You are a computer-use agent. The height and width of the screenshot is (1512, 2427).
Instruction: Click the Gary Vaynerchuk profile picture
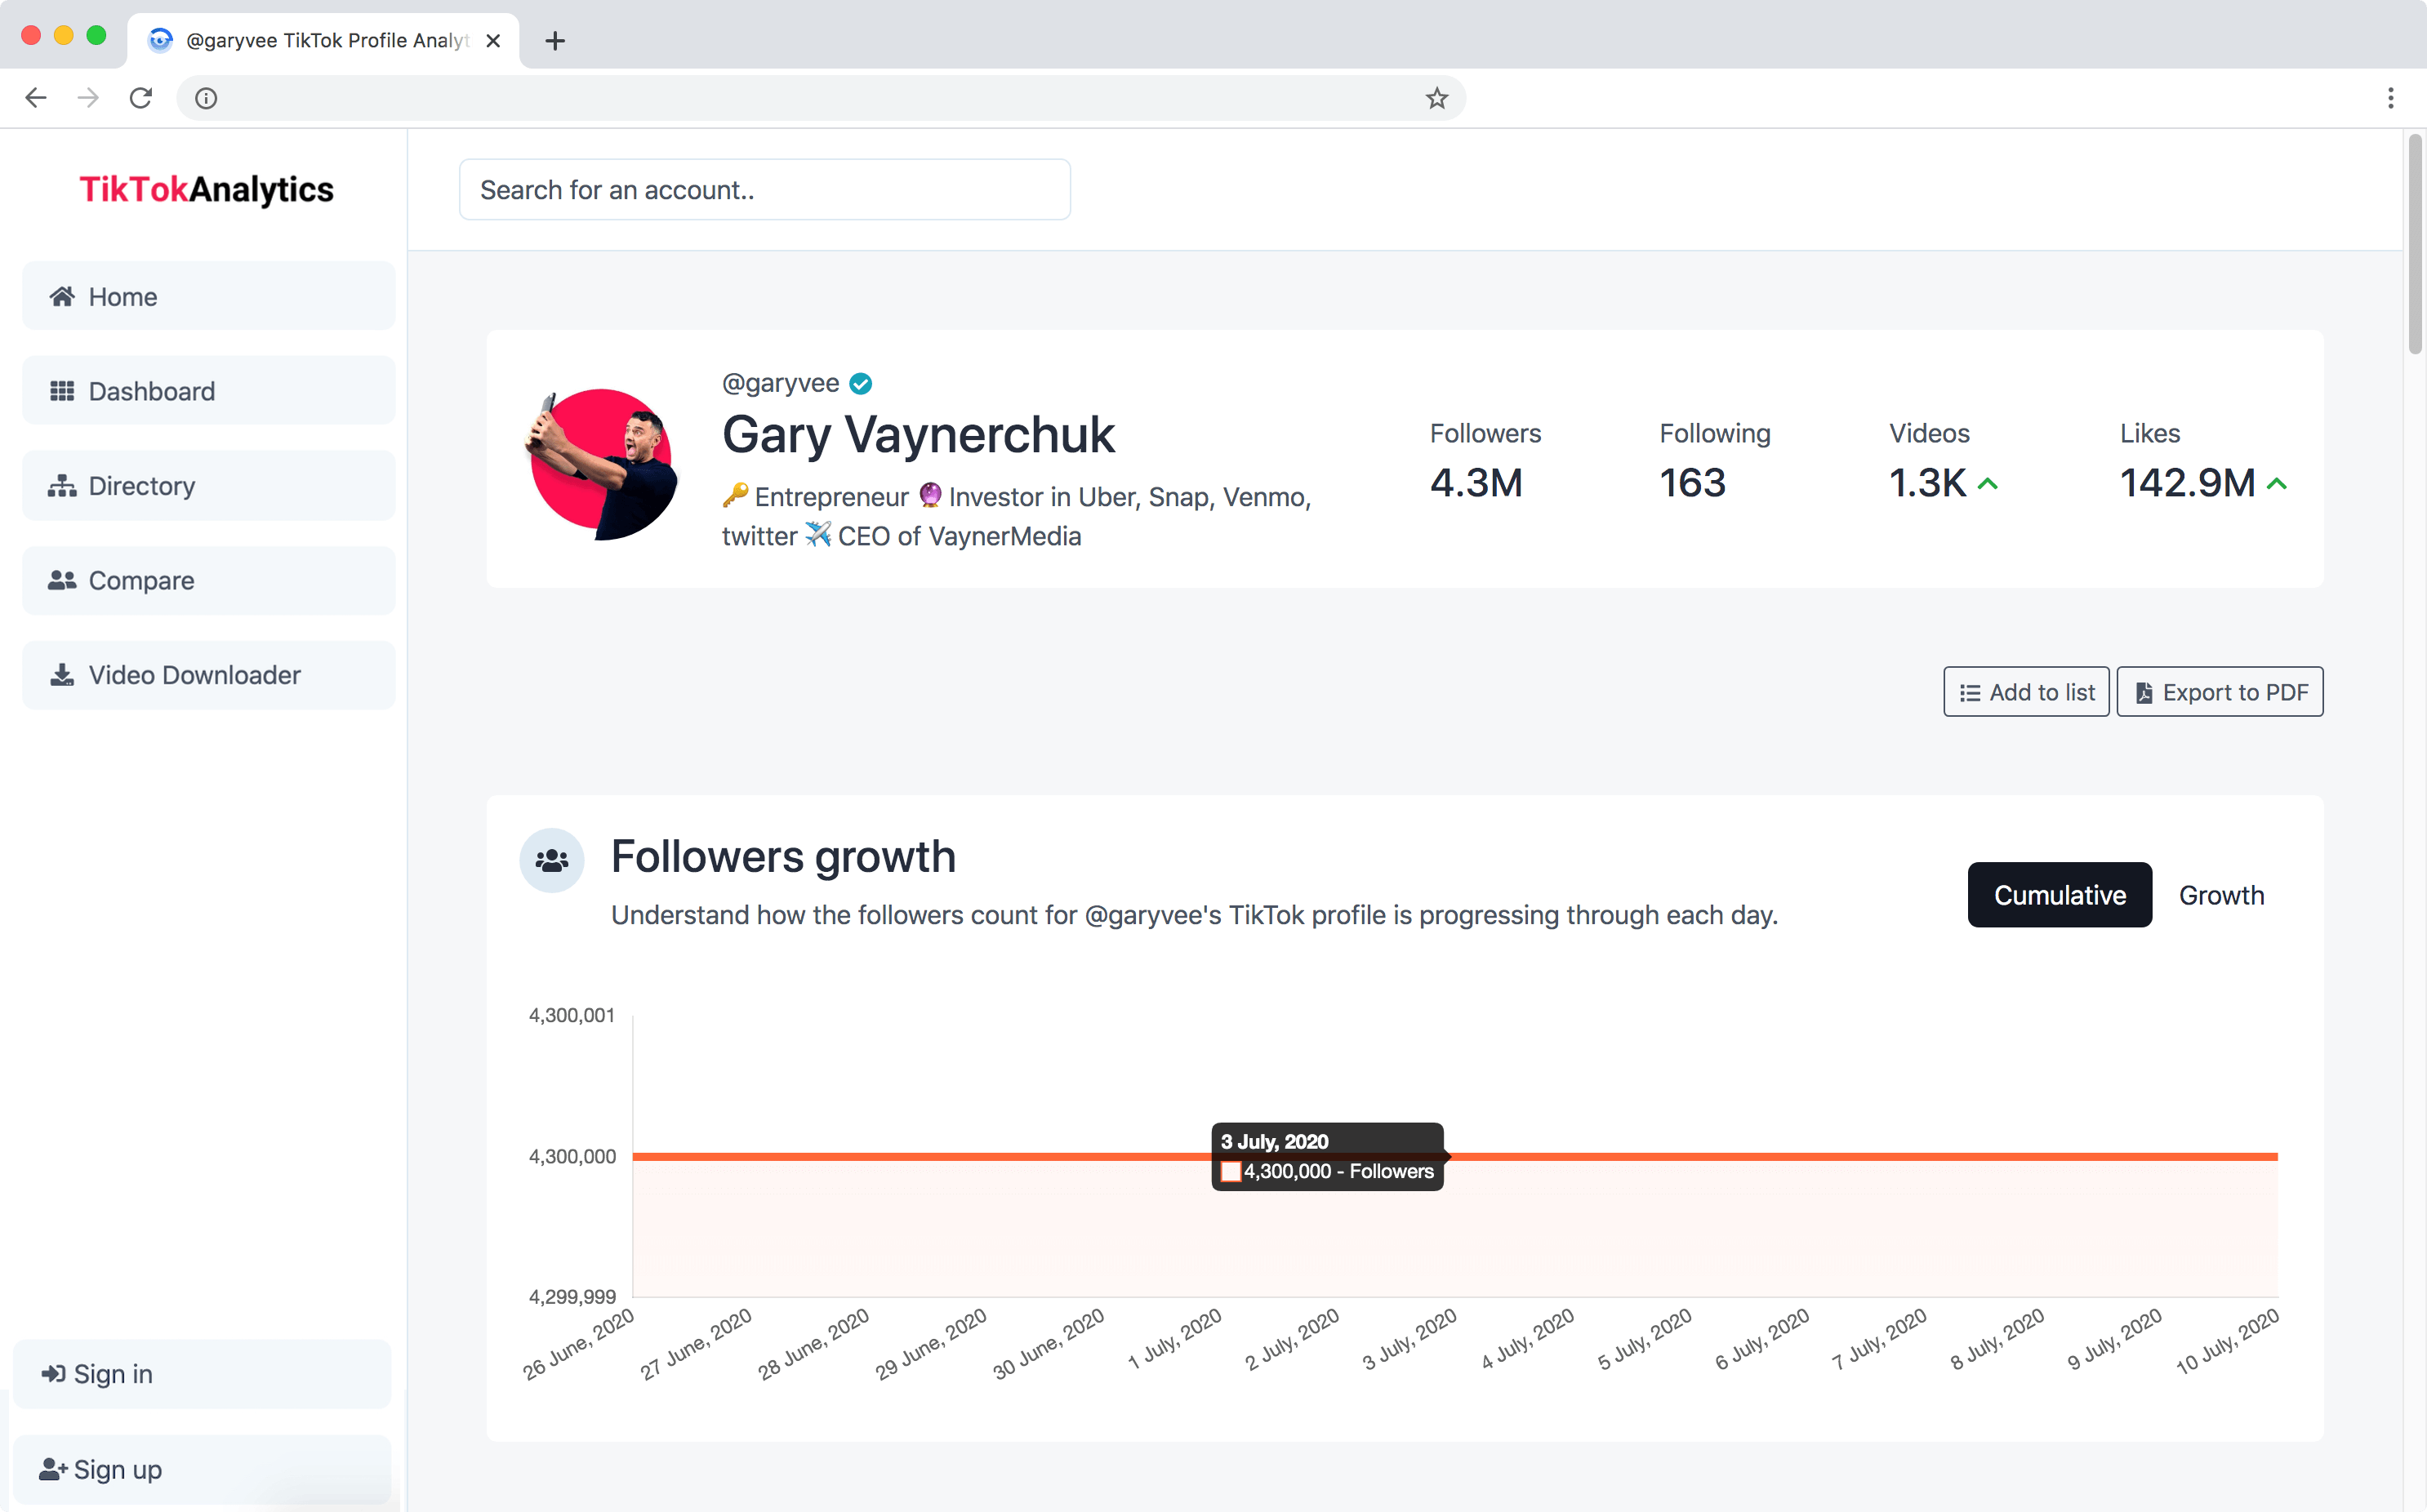(602, 464)
